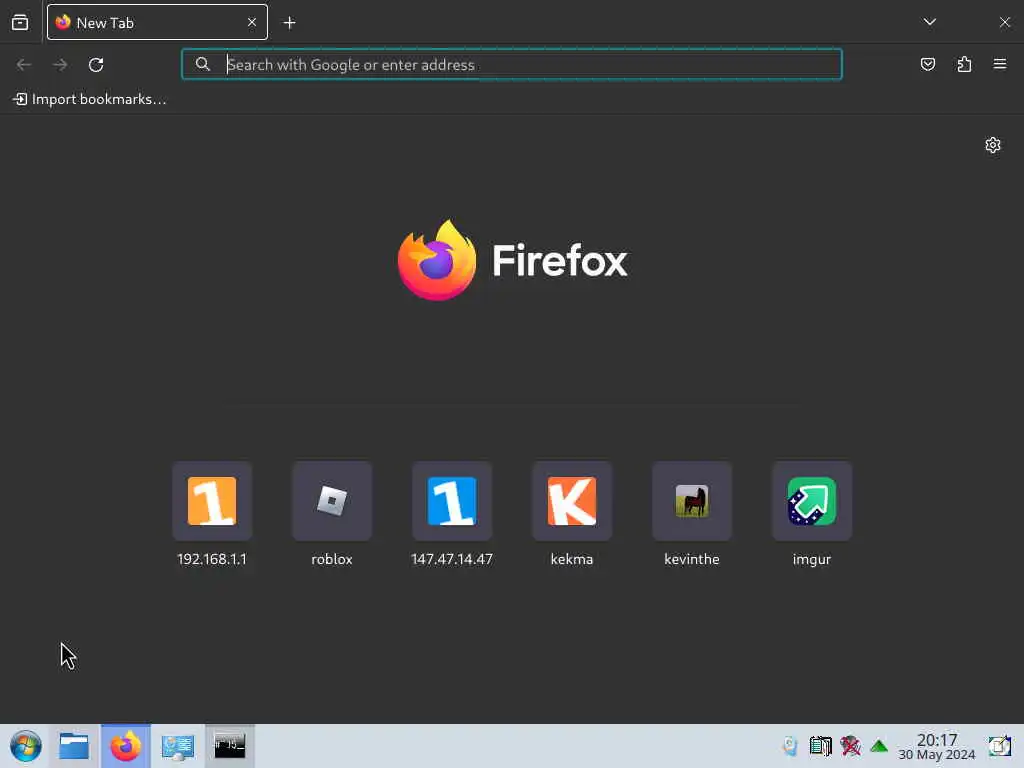Expand the list all tabs chevron
Viewport: 1024px width, 768px height.
tap(930, 22)
